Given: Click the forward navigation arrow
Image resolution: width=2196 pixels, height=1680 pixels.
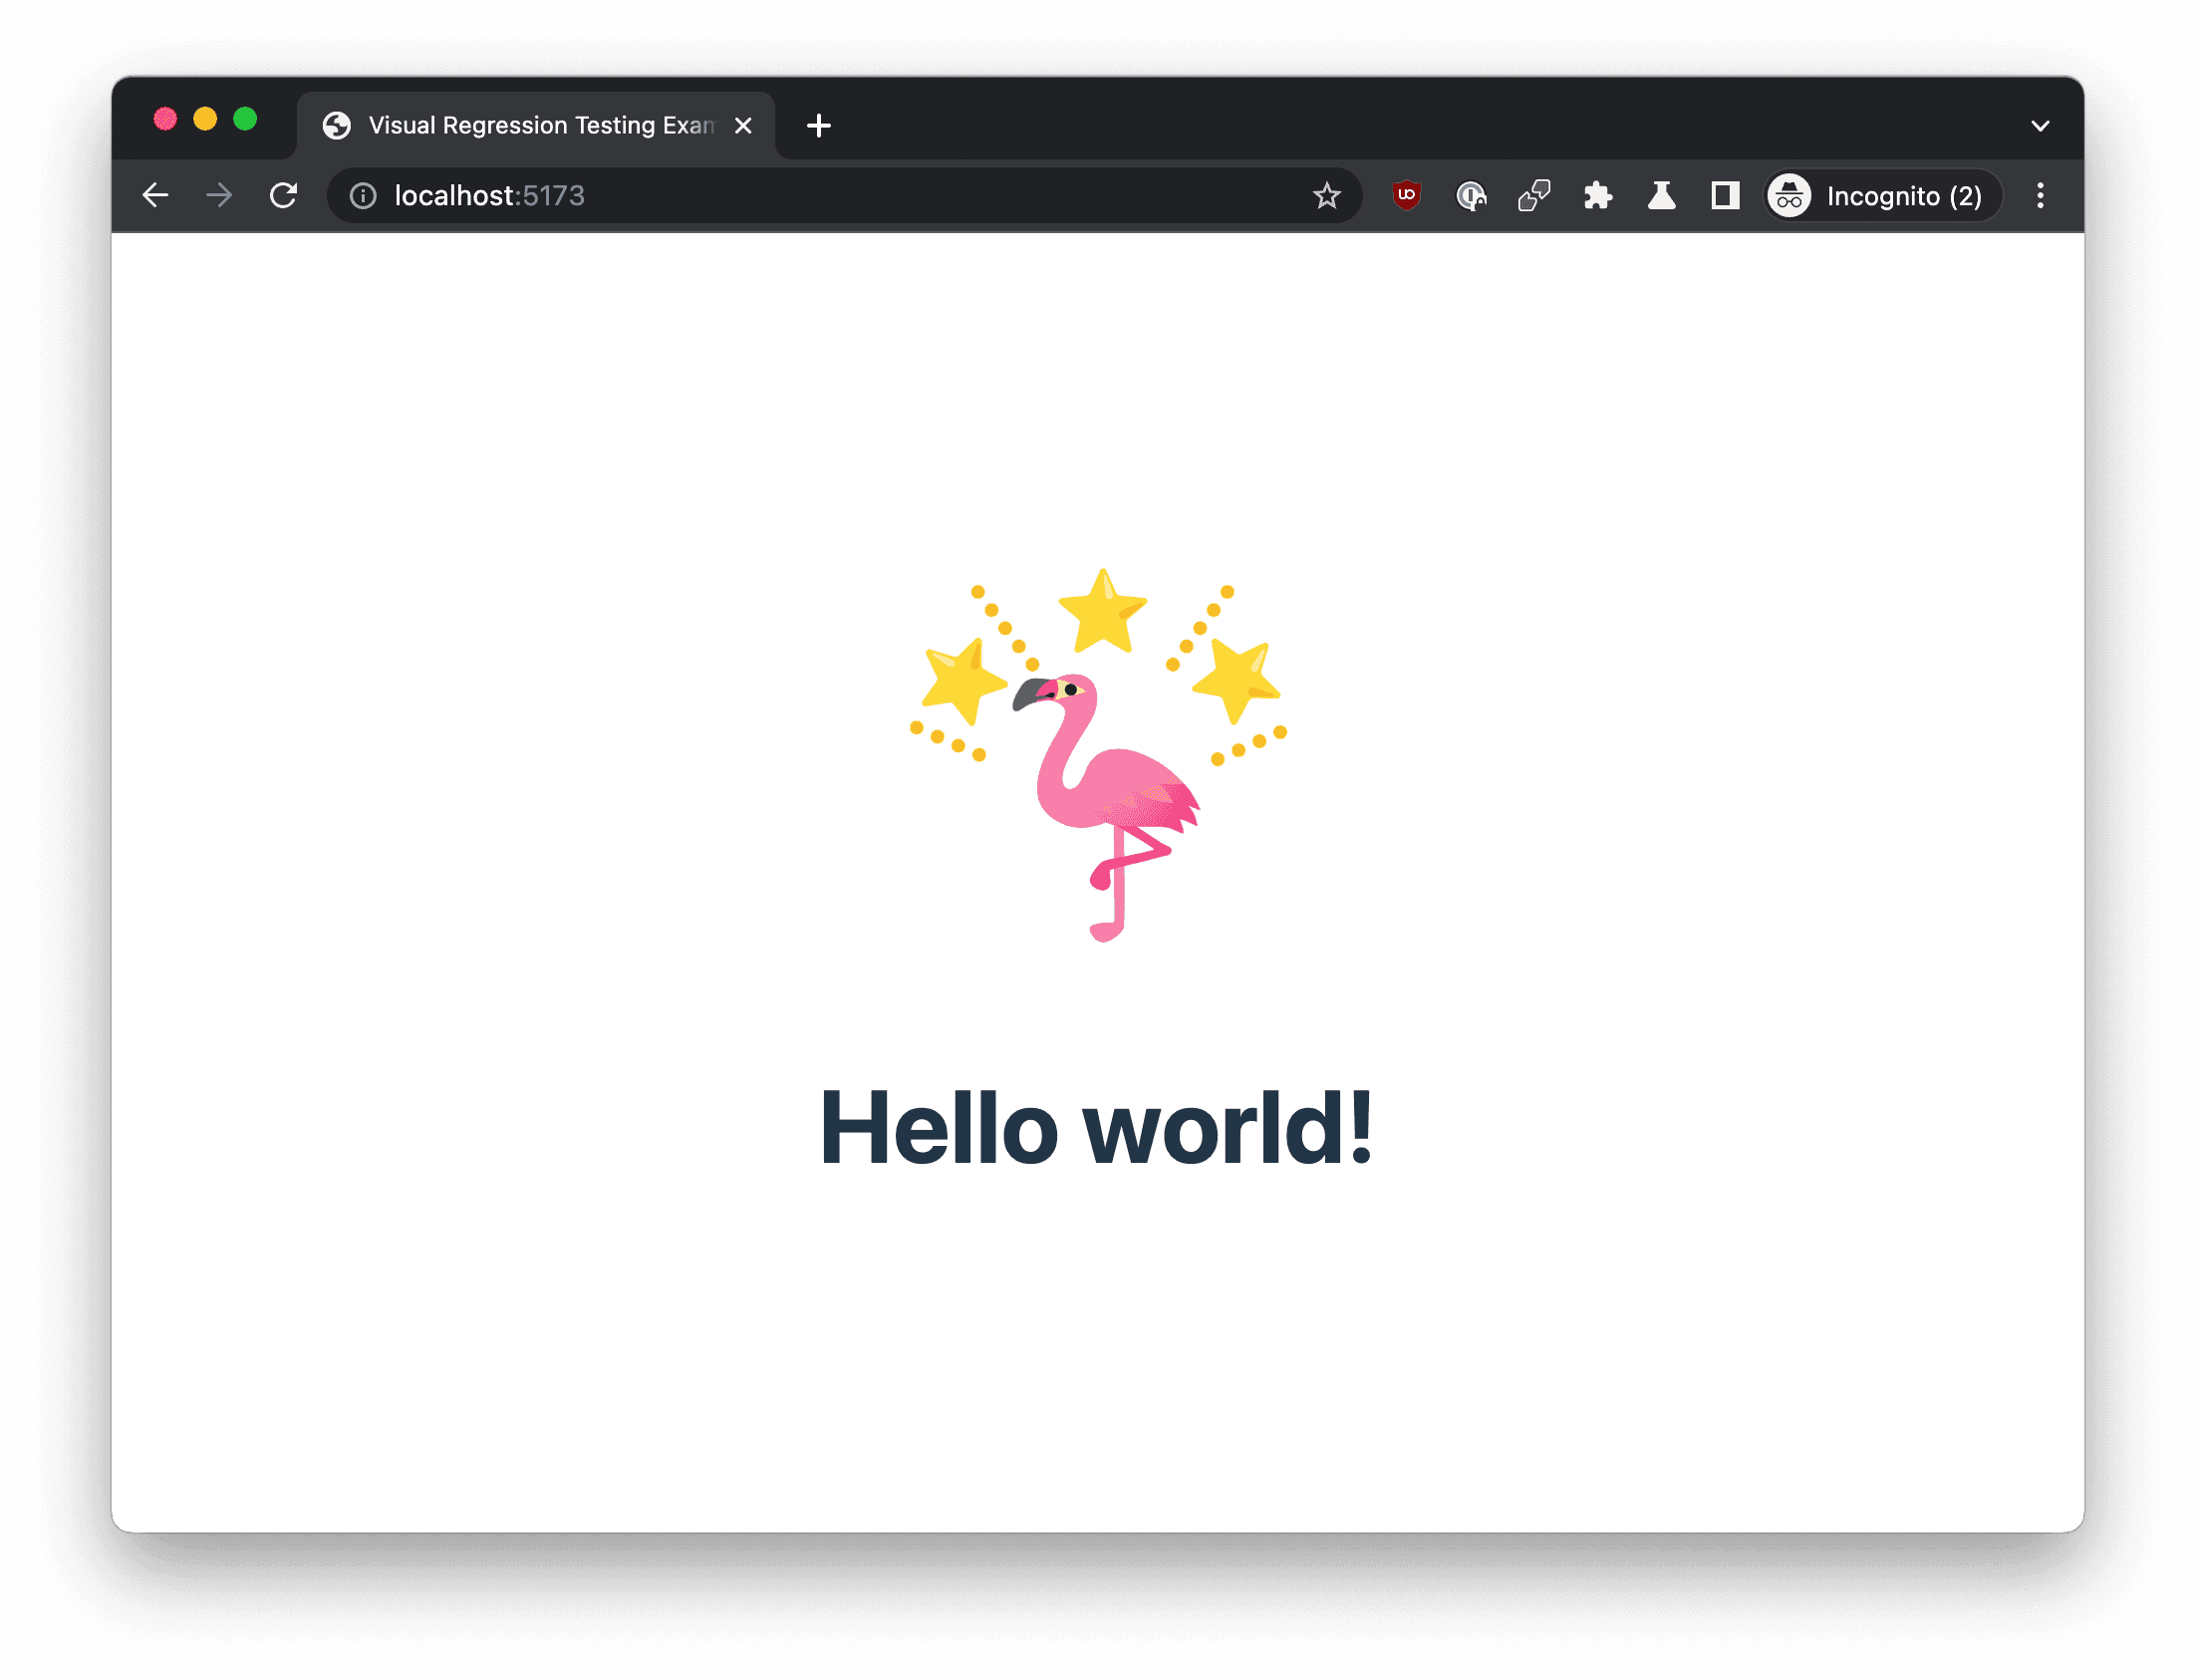Looking at the screenshot, I should [x=219, y=195].
